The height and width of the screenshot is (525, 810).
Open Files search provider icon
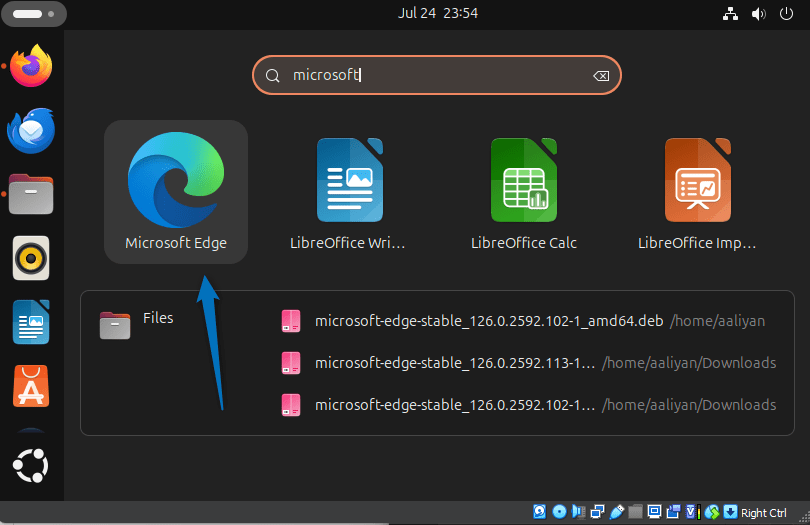coord(115,325)
